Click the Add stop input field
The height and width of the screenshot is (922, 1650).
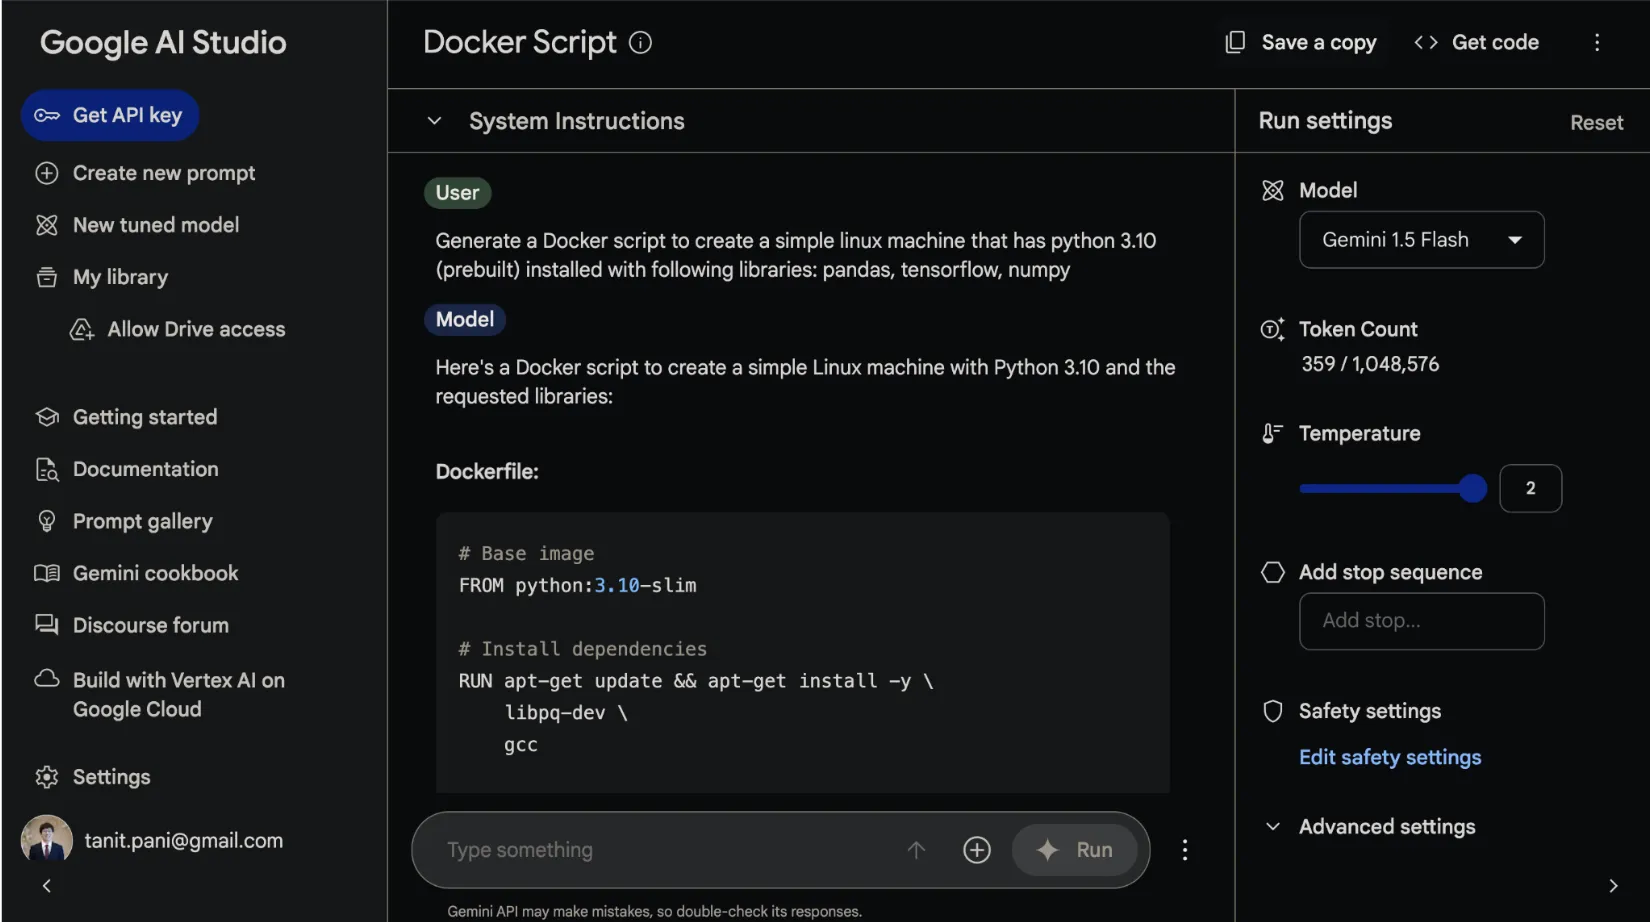click(x=1422, y=621)
